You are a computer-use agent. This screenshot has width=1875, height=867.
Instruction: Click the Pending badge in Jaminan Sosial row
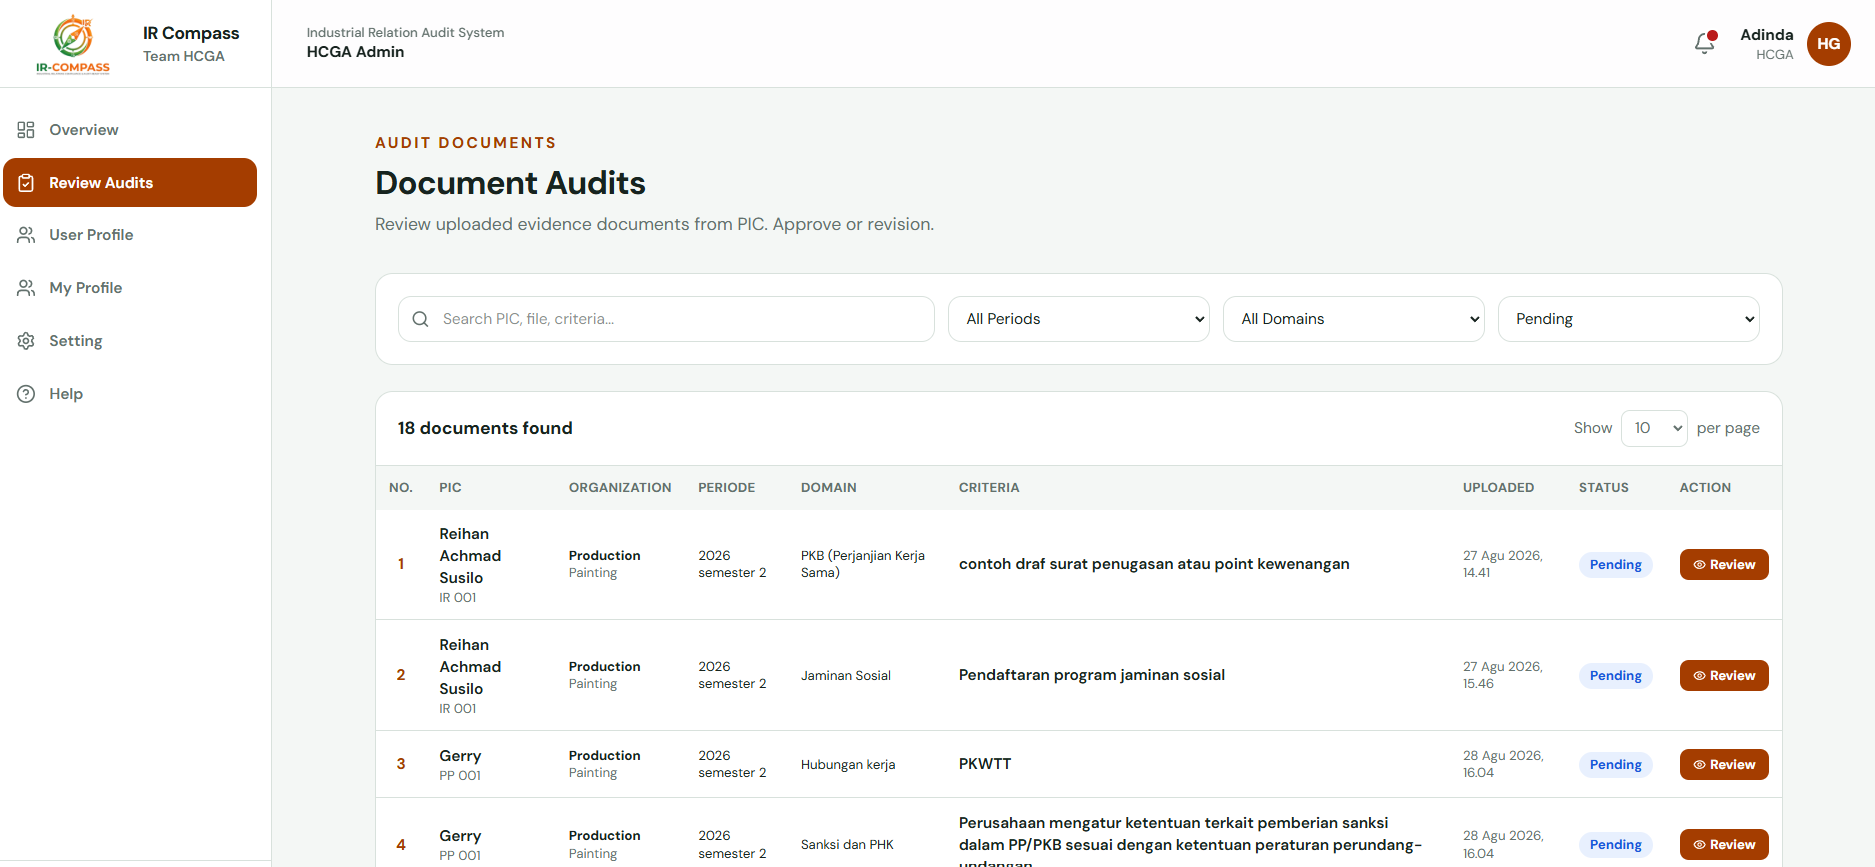pyautogui.click(x=1615, y=676)
